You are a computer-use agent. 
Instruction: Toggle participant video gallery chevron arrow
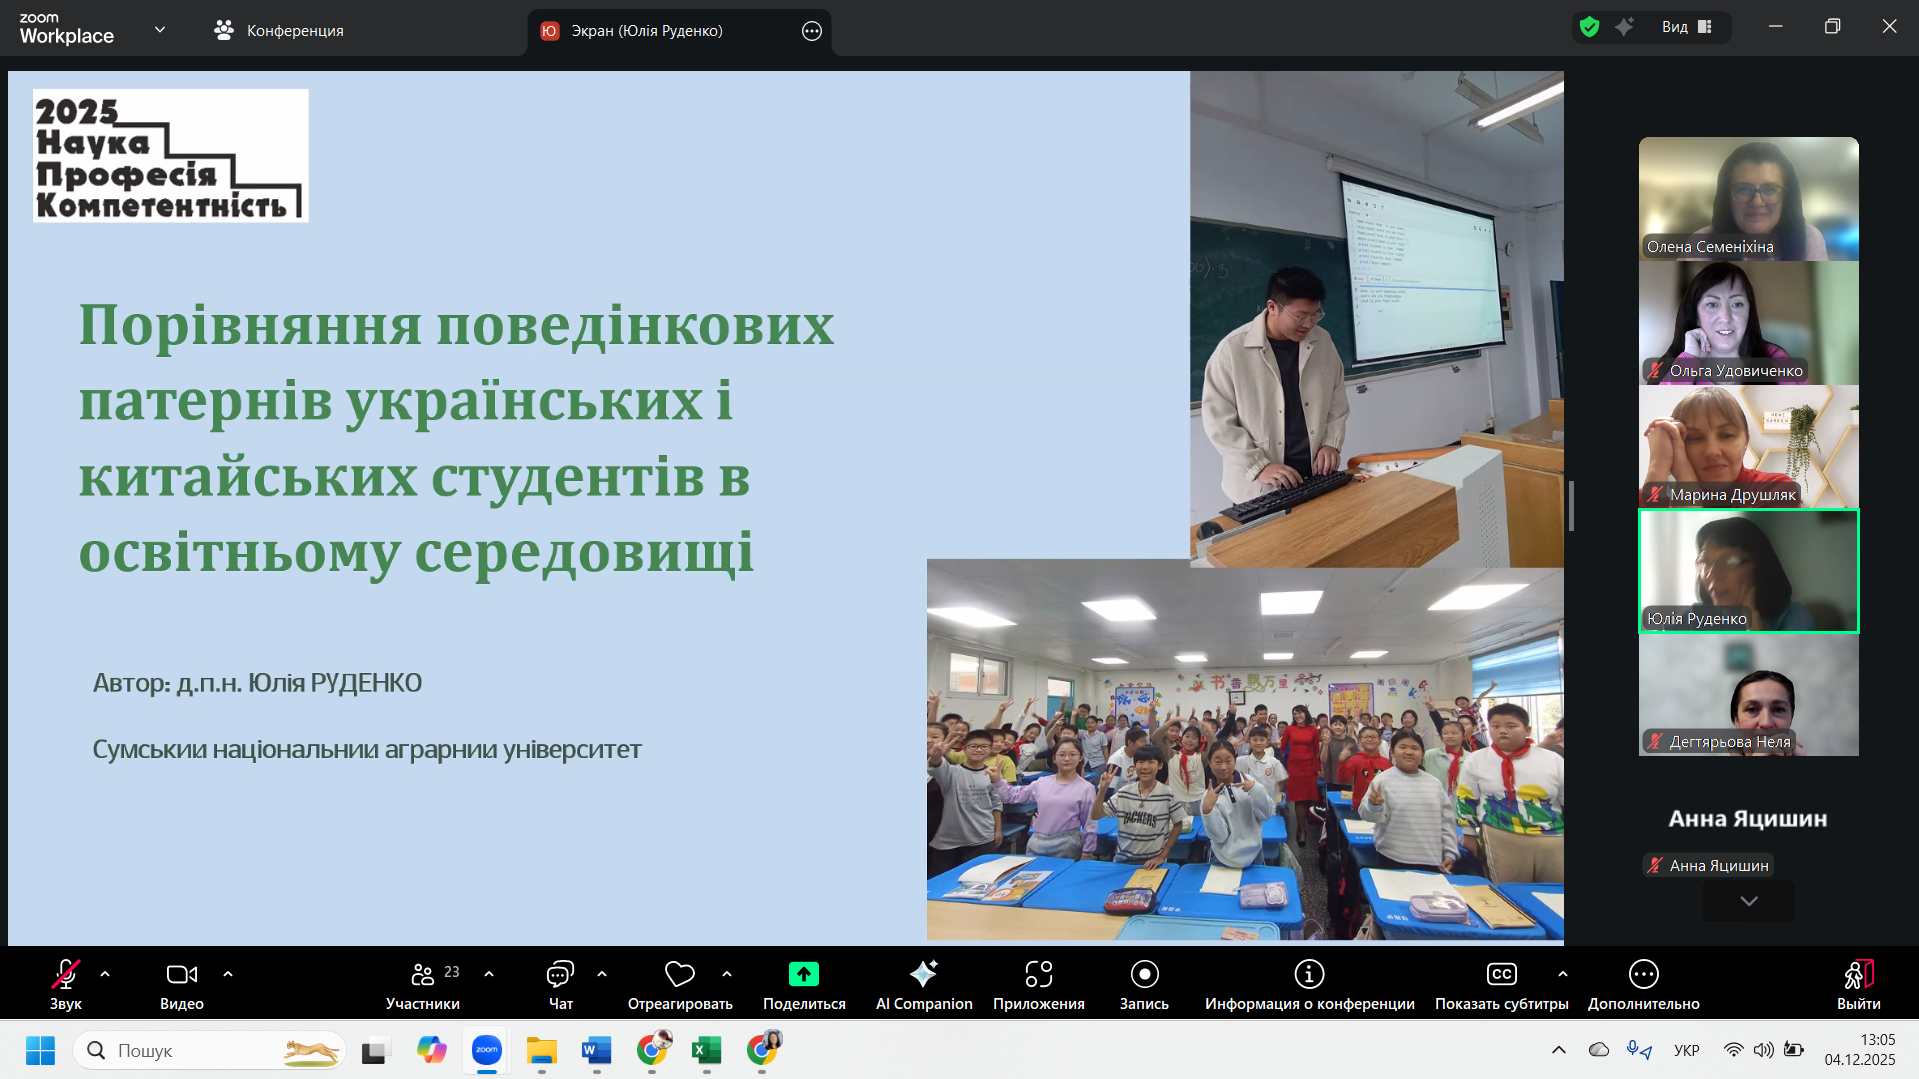1747,901
